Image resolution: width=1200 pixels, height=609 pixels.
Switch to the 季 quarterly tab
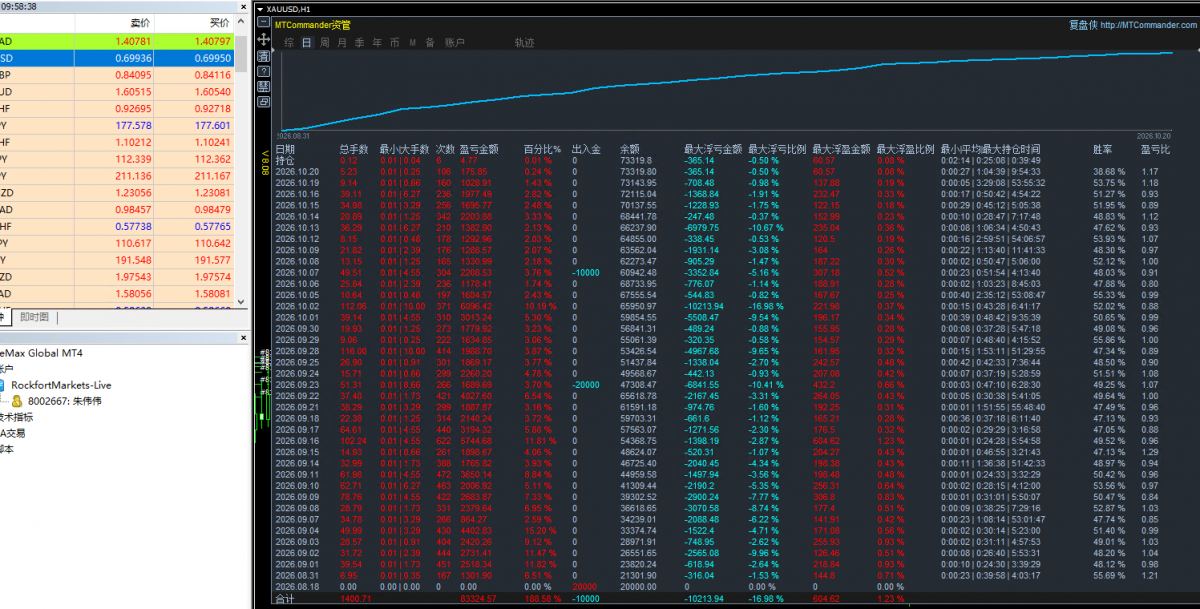pyautogui.click(x=359, y=43)
